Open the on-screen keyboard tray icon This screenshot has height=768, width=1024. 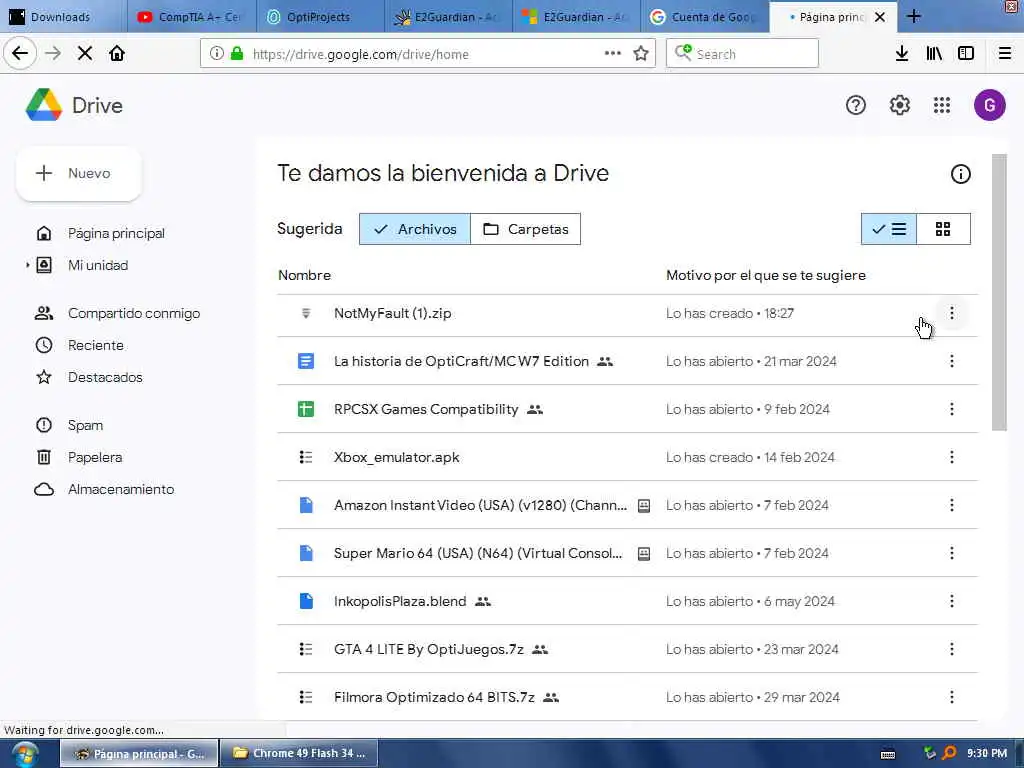pos(888,754)
